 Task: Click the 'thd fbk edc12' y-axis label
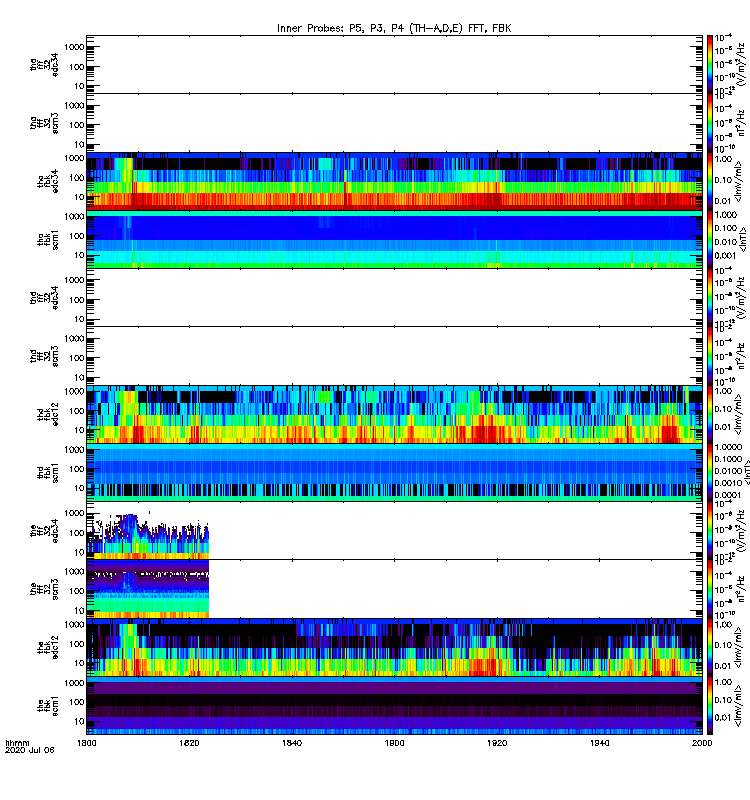(x=48, y=414)
